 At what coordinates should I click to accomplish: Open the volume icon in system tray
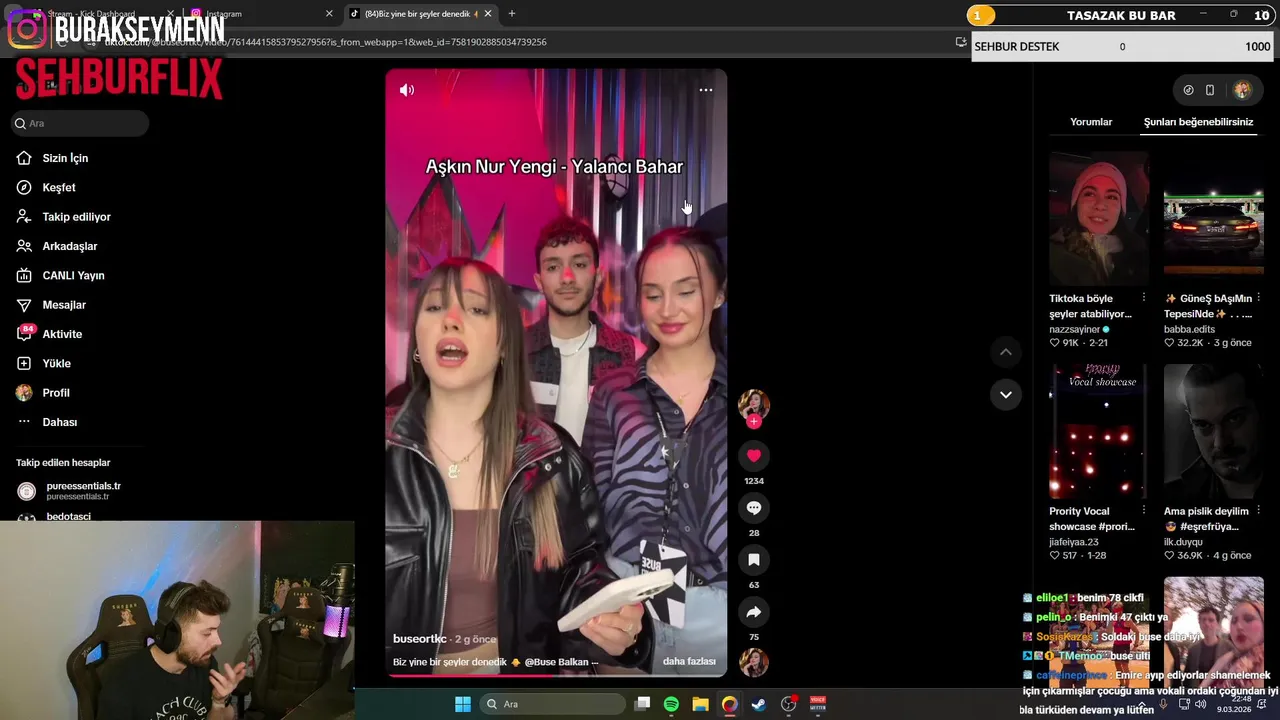coord(1201,704)
